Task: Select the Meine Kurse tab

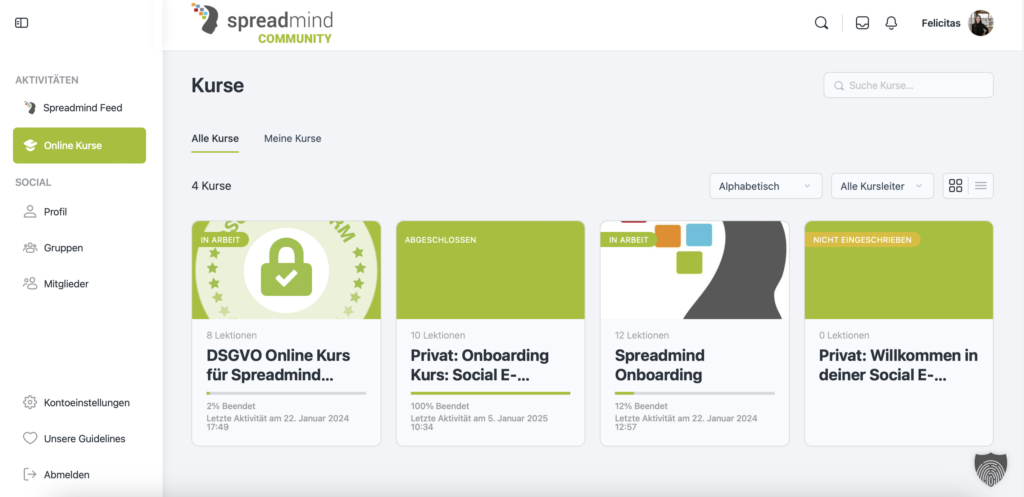Action: [x=292, y=138]
